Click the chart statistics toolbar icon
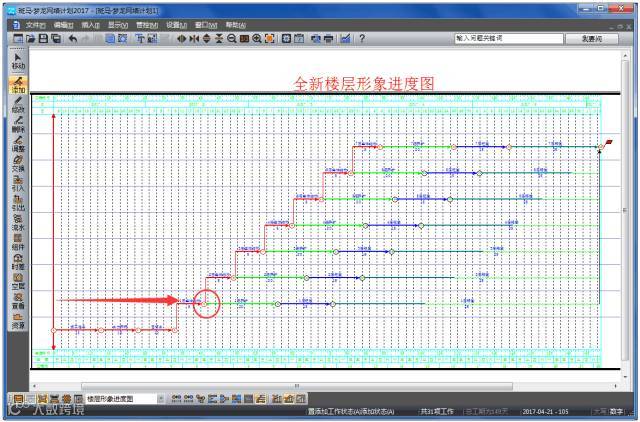 pos(345,39)
